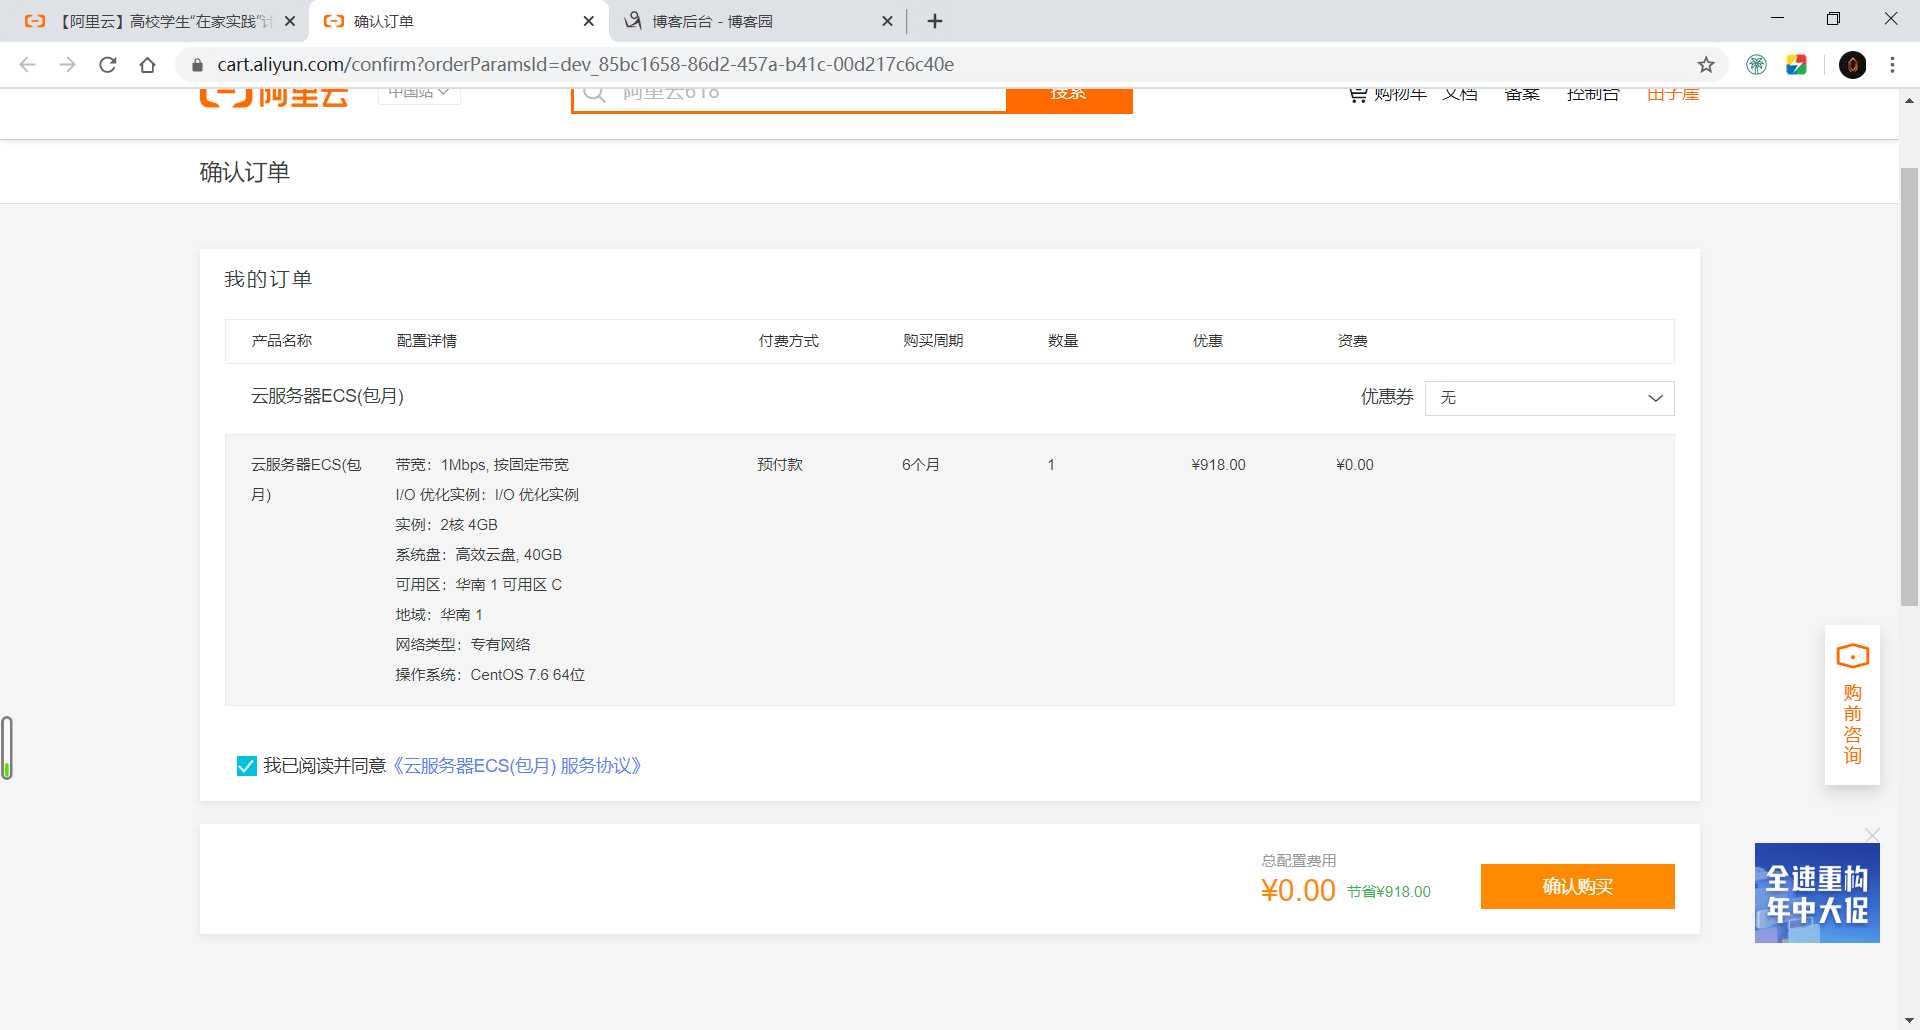Click the profile avatar icon in toolbar
The image size is (1920, 1030).
coord(1852,65)
